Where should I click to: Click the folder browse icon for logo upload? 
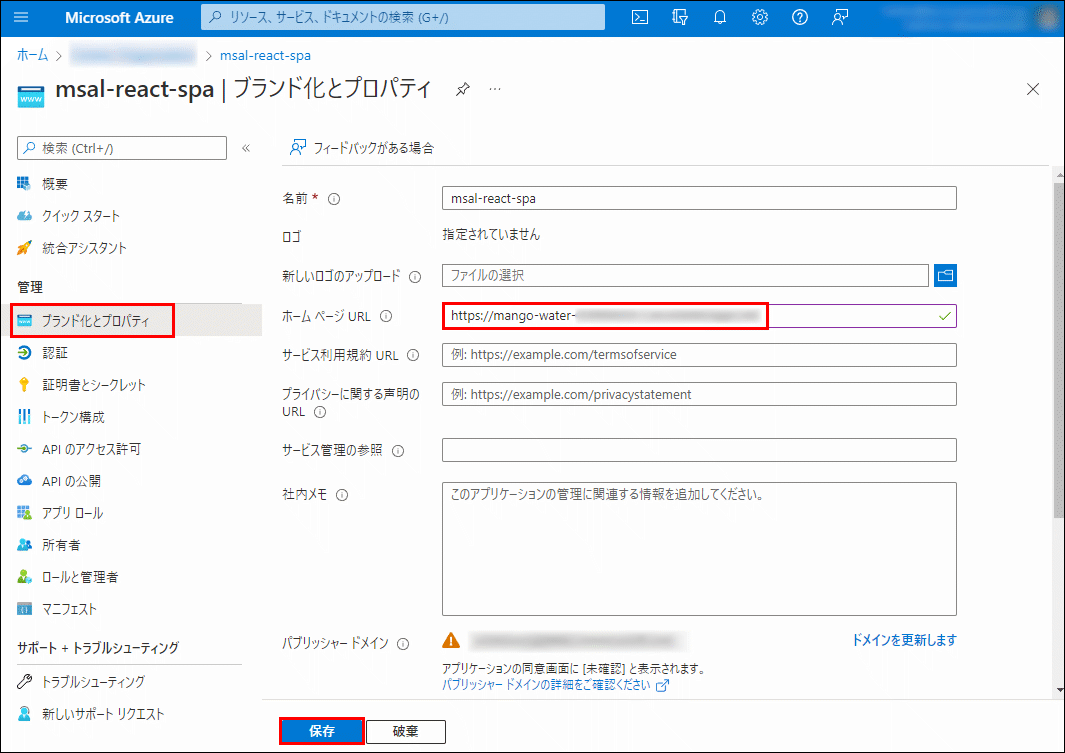coord(945,275)
